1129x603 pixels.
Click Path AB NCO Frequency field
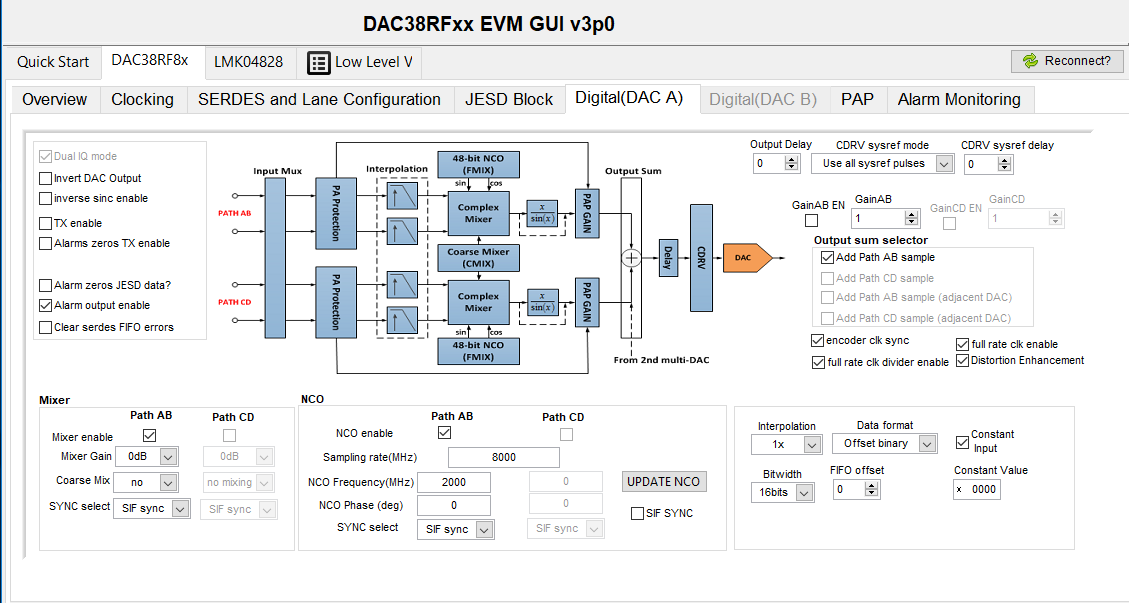454,483
